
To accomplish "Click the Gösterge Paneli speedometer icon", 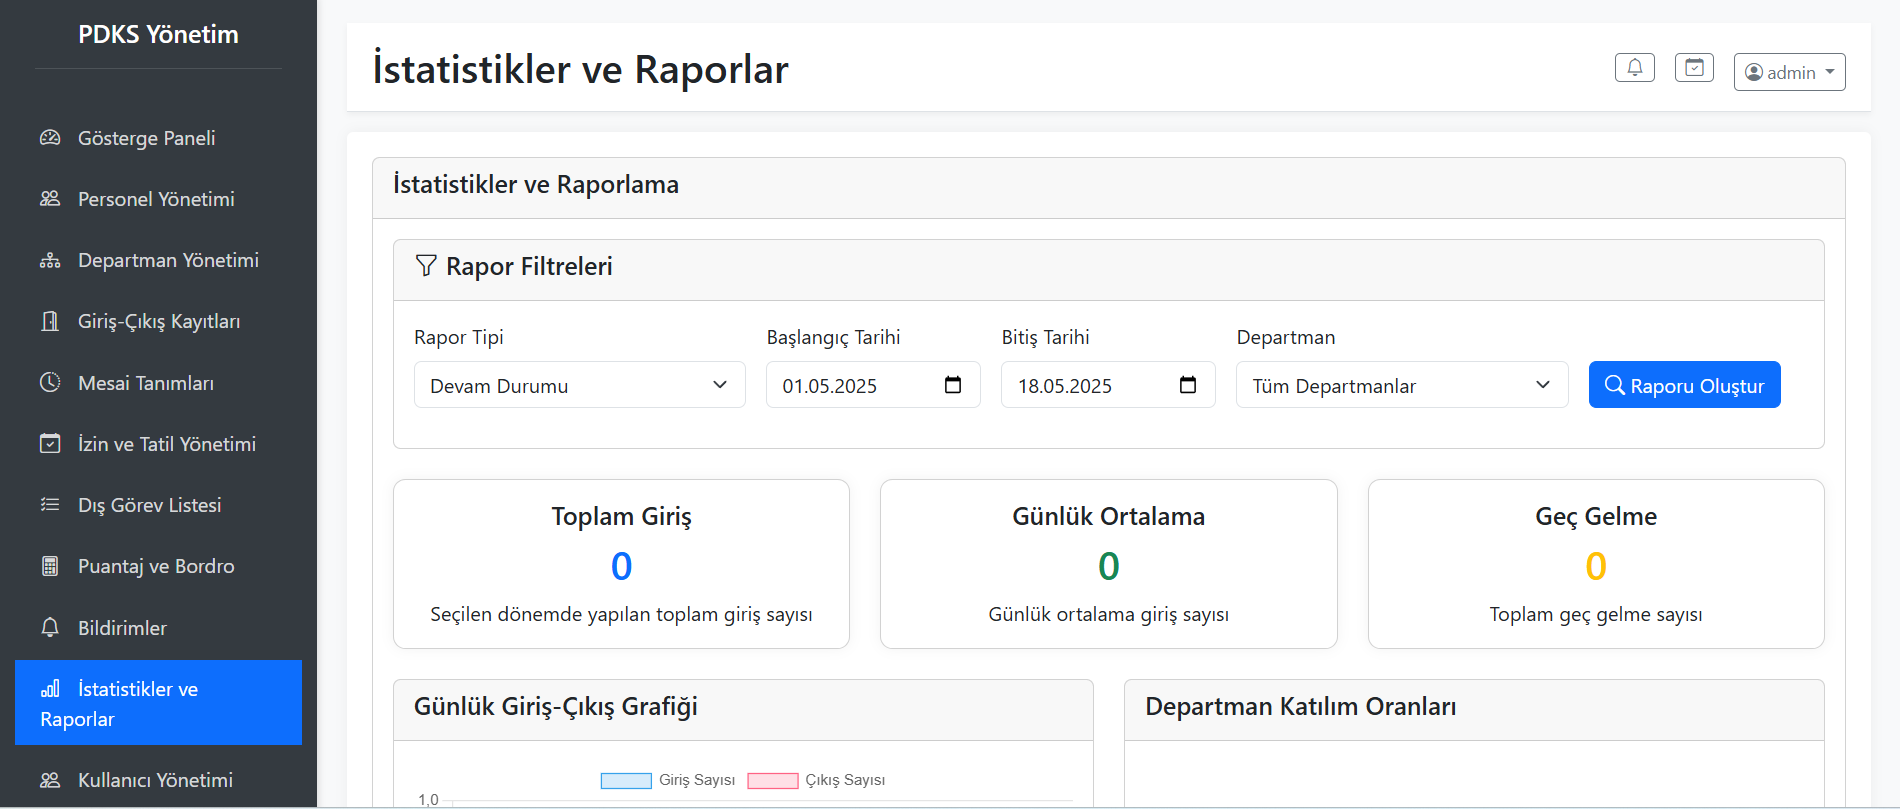I will [x=50, y=138].
